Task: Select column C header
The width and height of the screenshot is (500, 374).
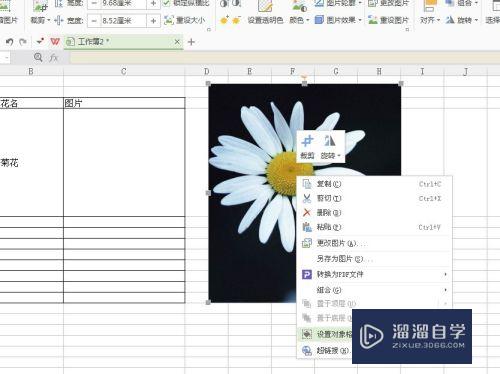Action: click(x=124, y=71)
